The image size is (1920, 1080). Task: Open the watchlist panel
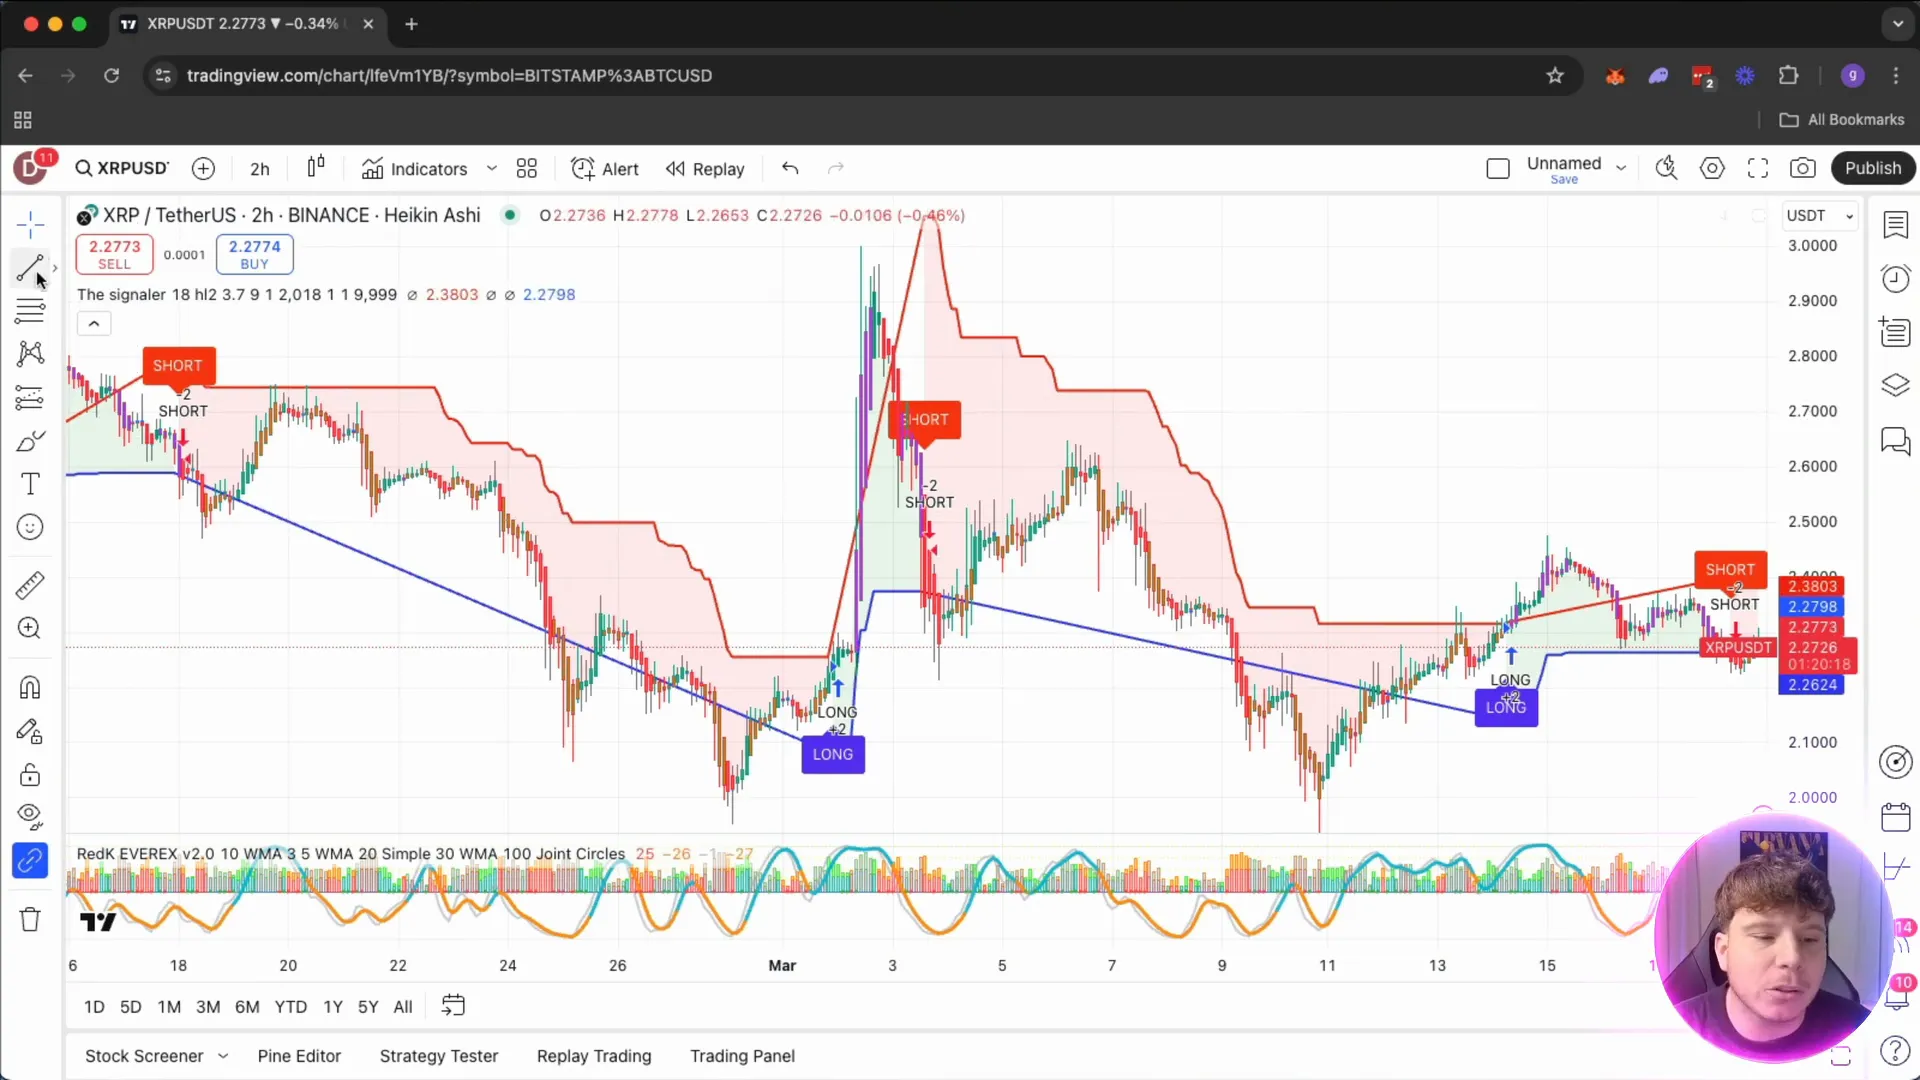pyautogui.click(x=1895, y=225)
